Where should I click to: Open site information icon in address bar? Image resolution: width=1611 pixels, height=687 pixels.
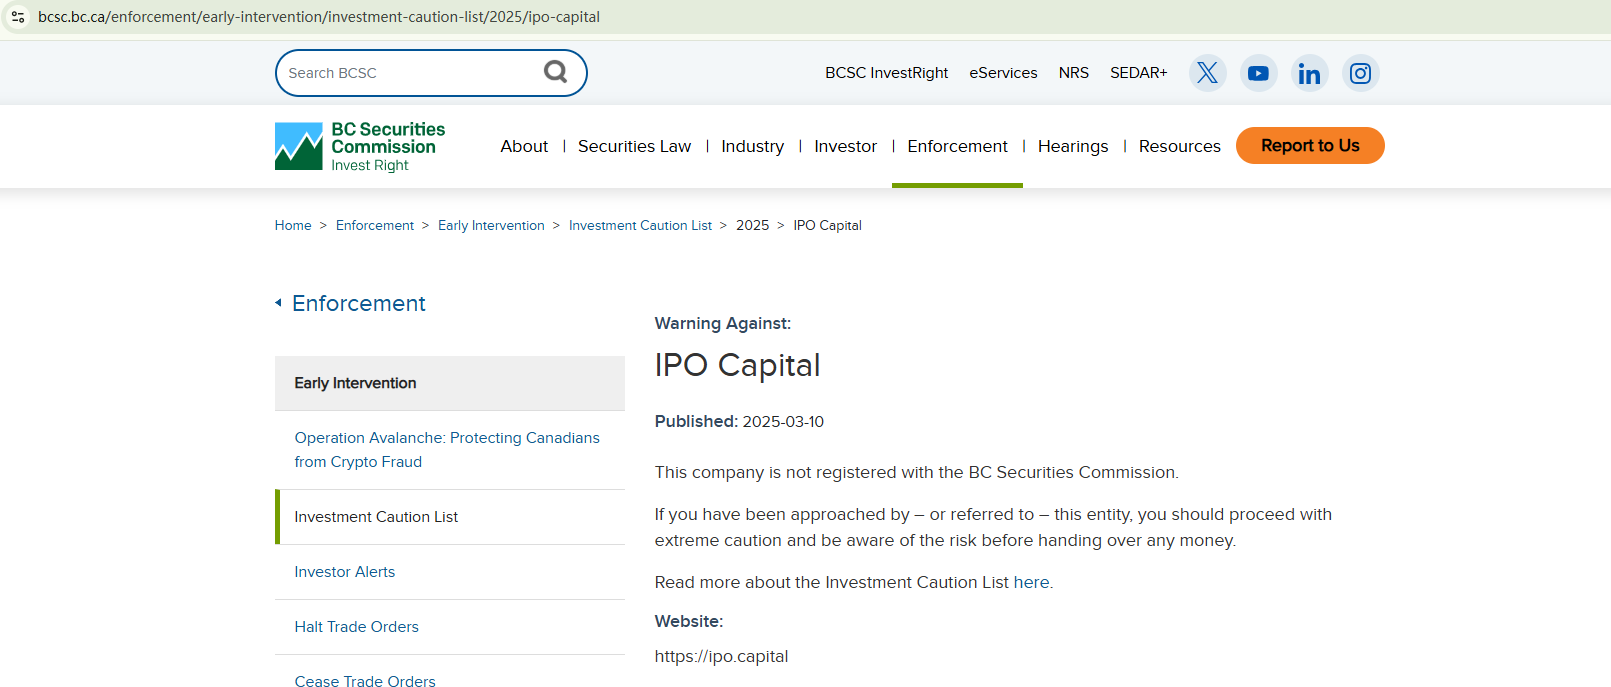[18, 17]
